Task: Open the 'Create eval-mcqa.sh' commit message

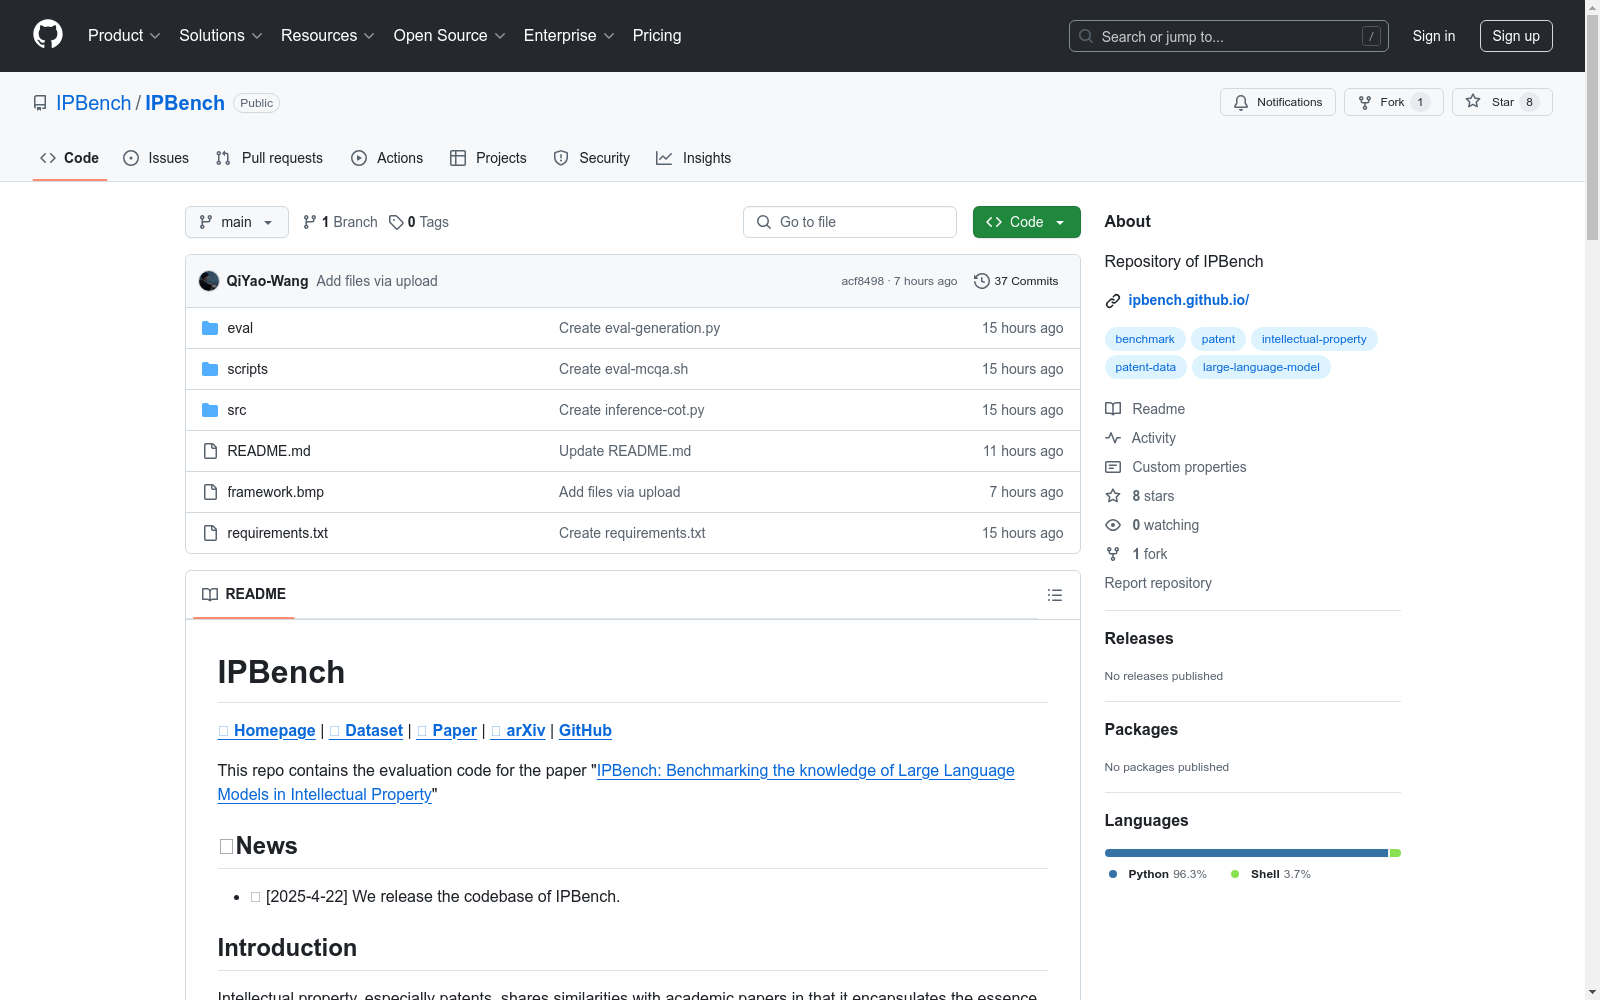Action: click(x=623, y=369)
